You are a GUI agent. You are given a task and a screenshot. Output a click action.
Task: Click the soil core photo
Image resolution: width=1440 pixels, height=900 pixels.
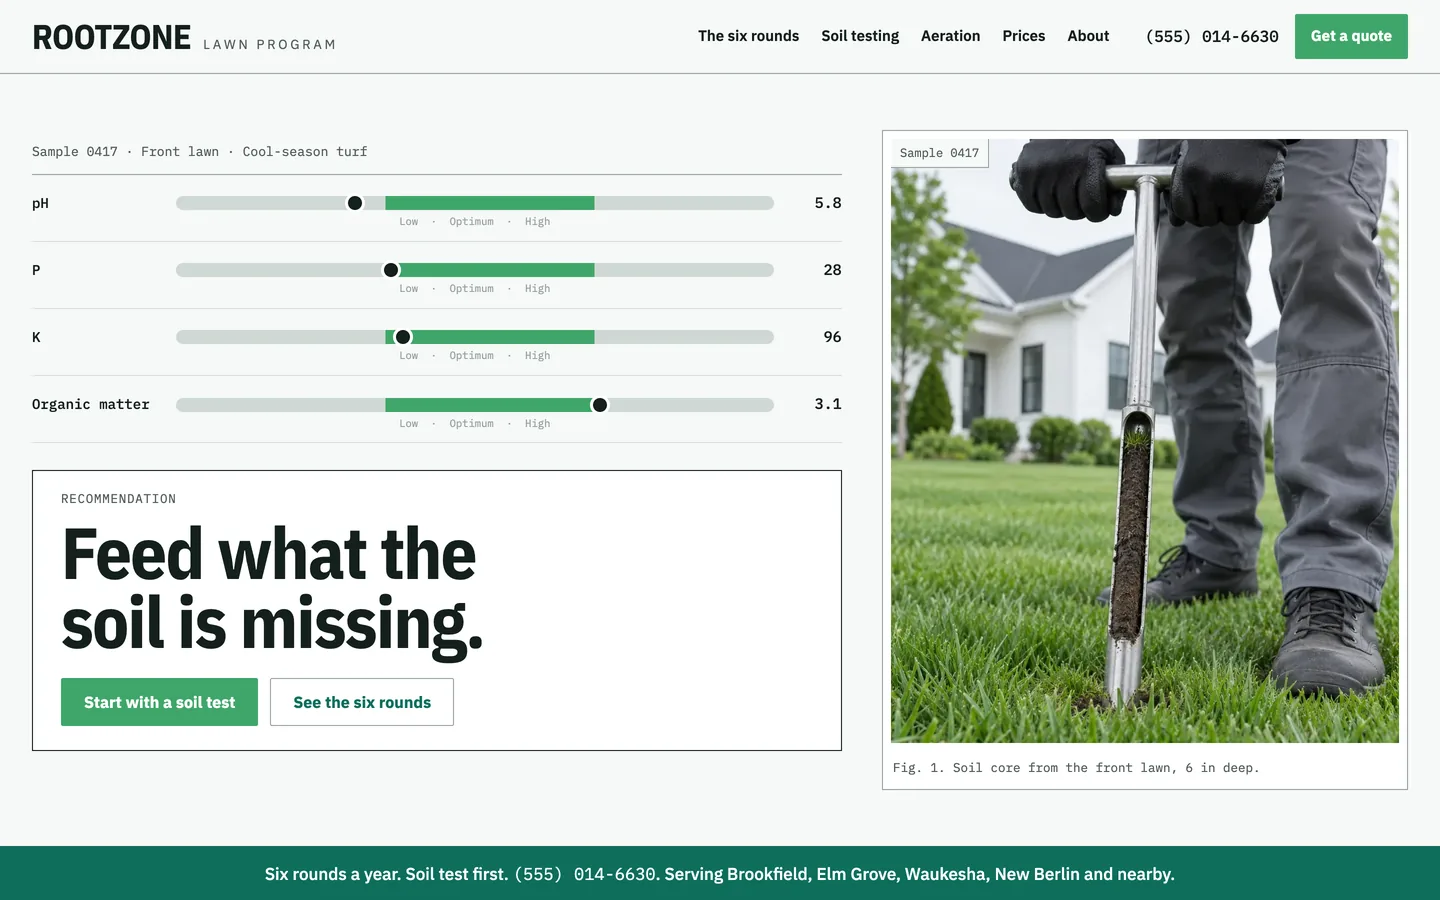1145,441
